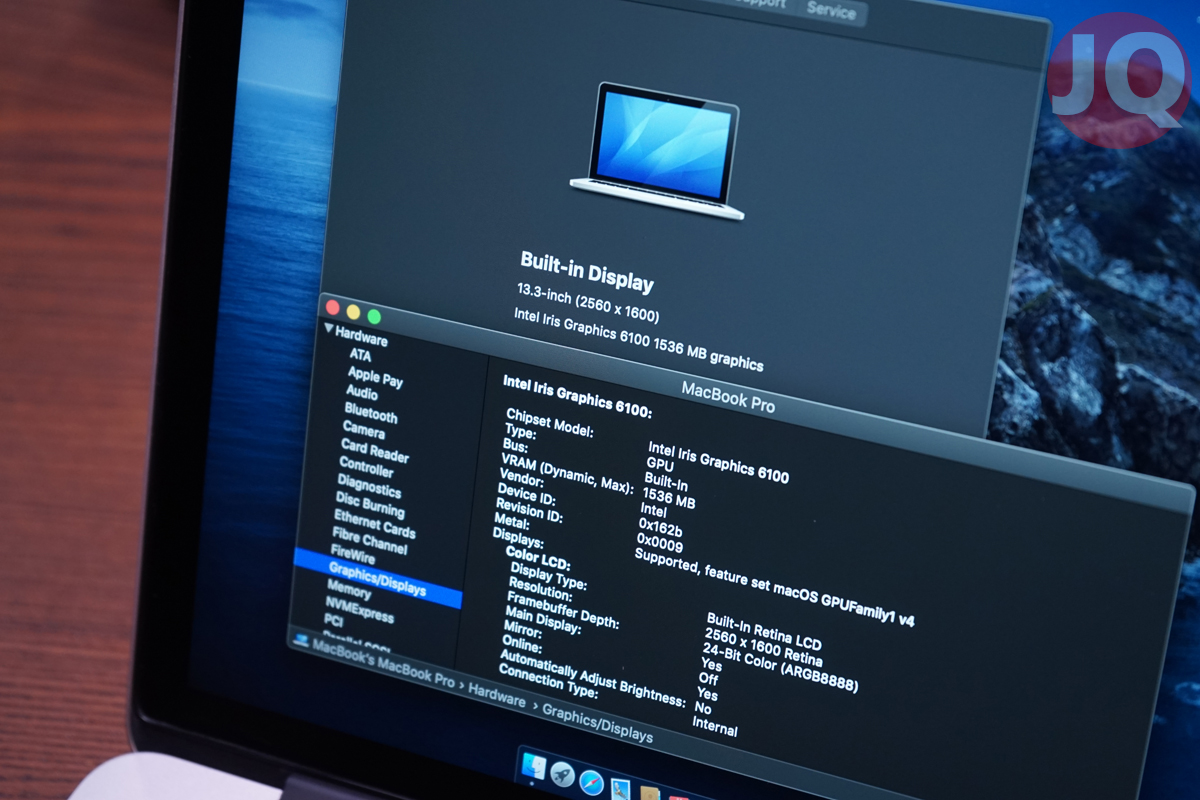Close the System Information window
Screen dimensions: 1200x800
pyautogui.click(x=333, y=307)
